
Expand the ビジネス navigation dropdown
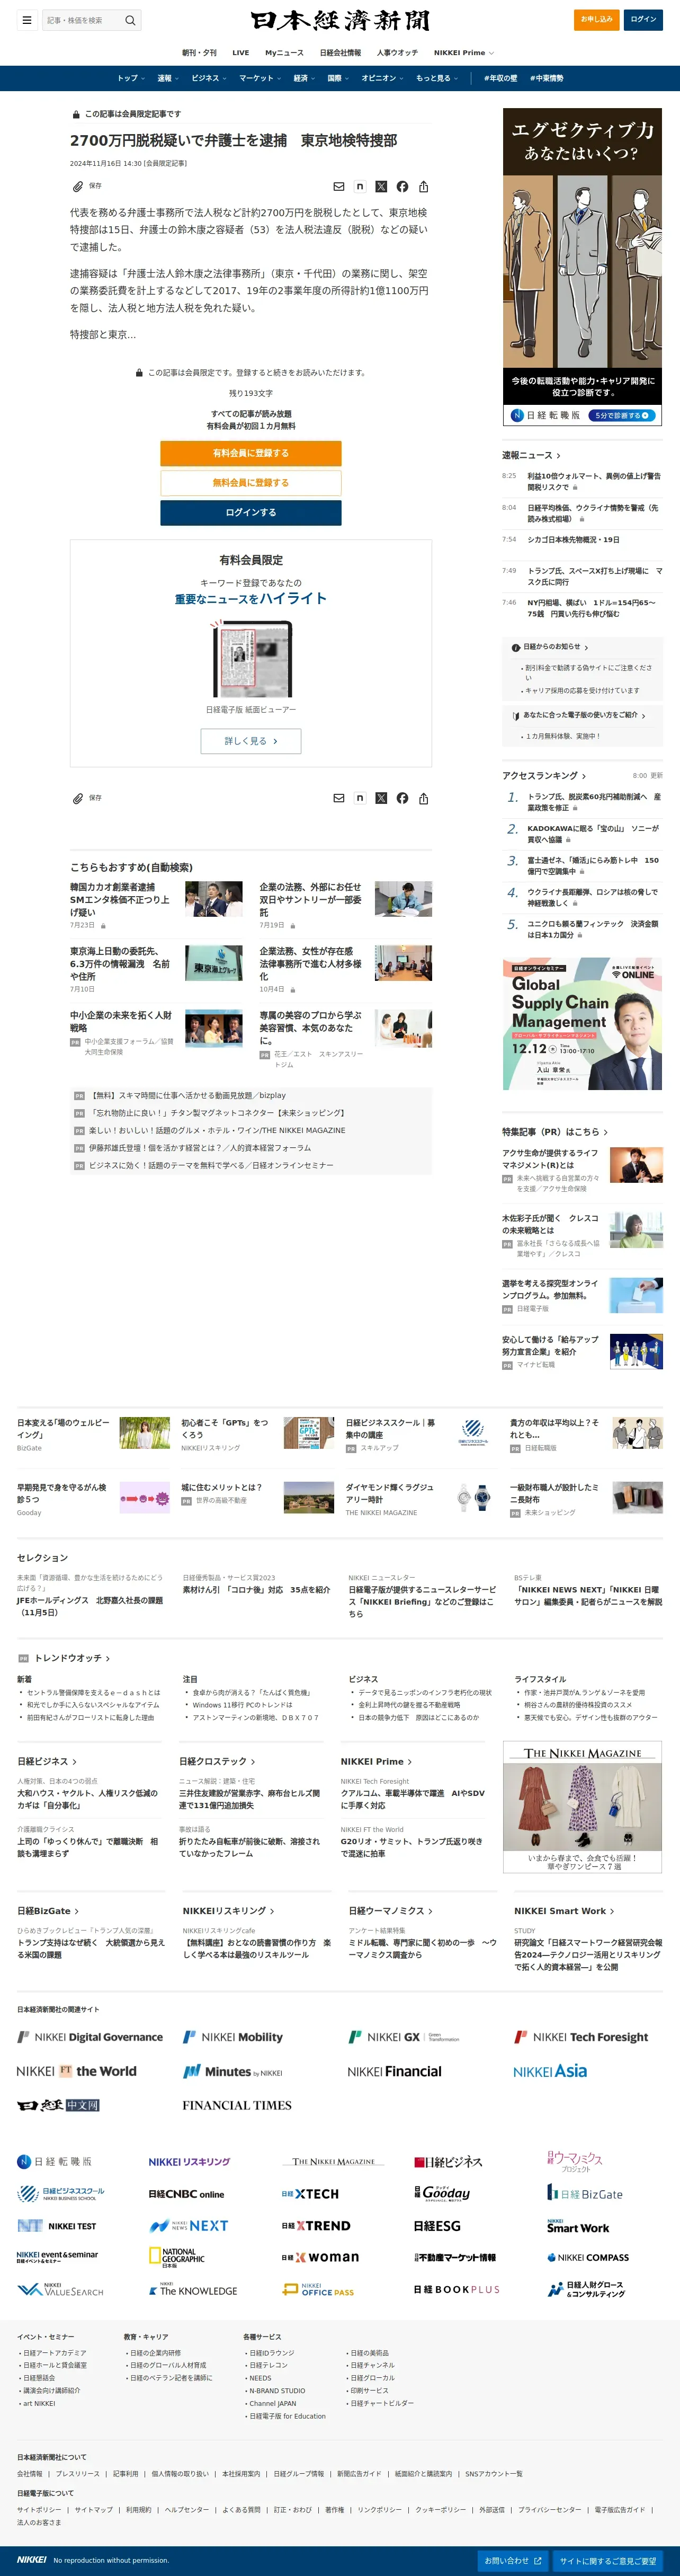[x=209, y=78]
